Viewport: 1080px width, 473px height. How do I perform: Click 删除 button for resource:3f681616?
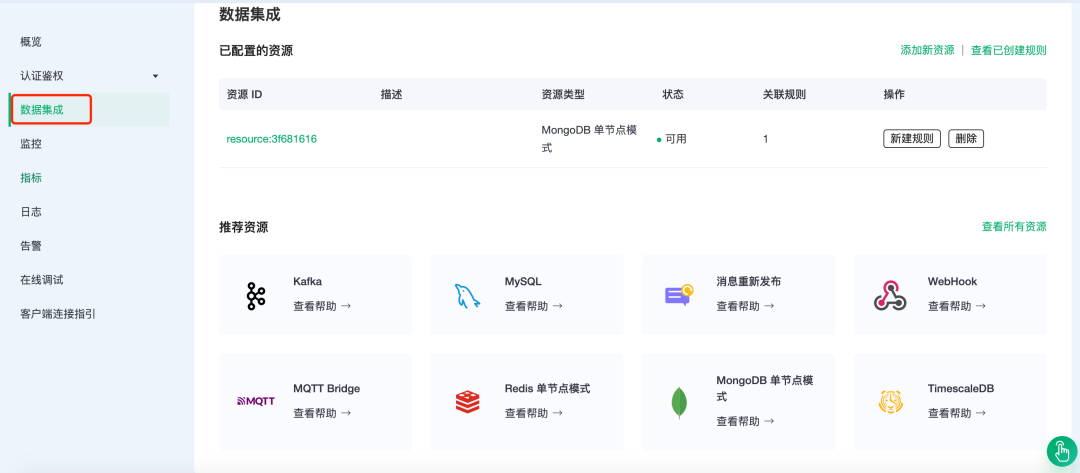point(966,138)
